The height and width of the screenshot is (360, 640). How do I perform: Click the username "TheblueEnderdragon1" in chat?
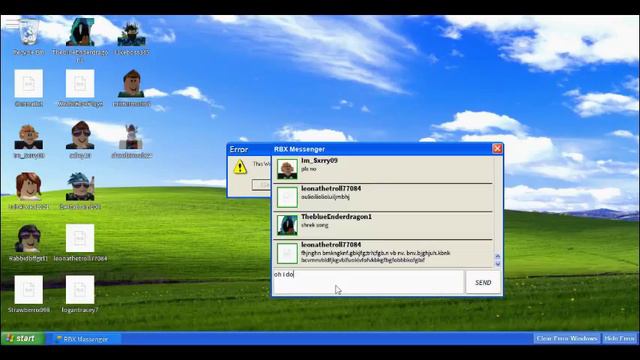coord(336,217)
